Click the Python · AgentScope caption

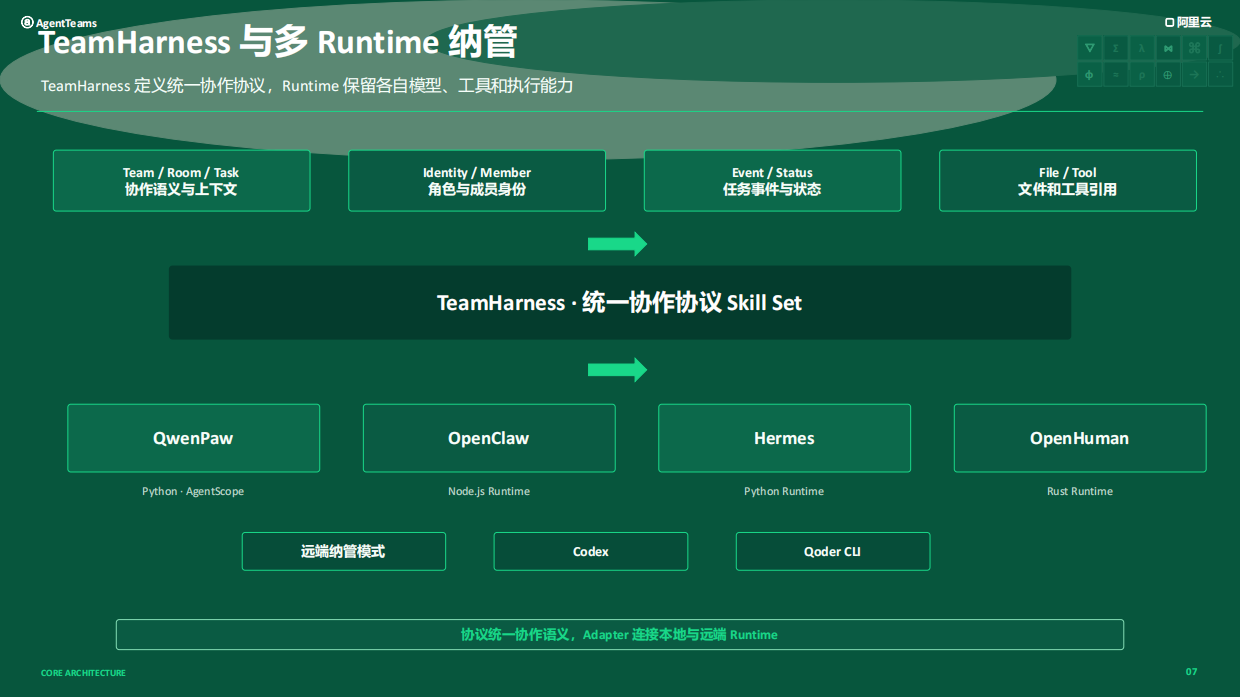coord(193,492)
